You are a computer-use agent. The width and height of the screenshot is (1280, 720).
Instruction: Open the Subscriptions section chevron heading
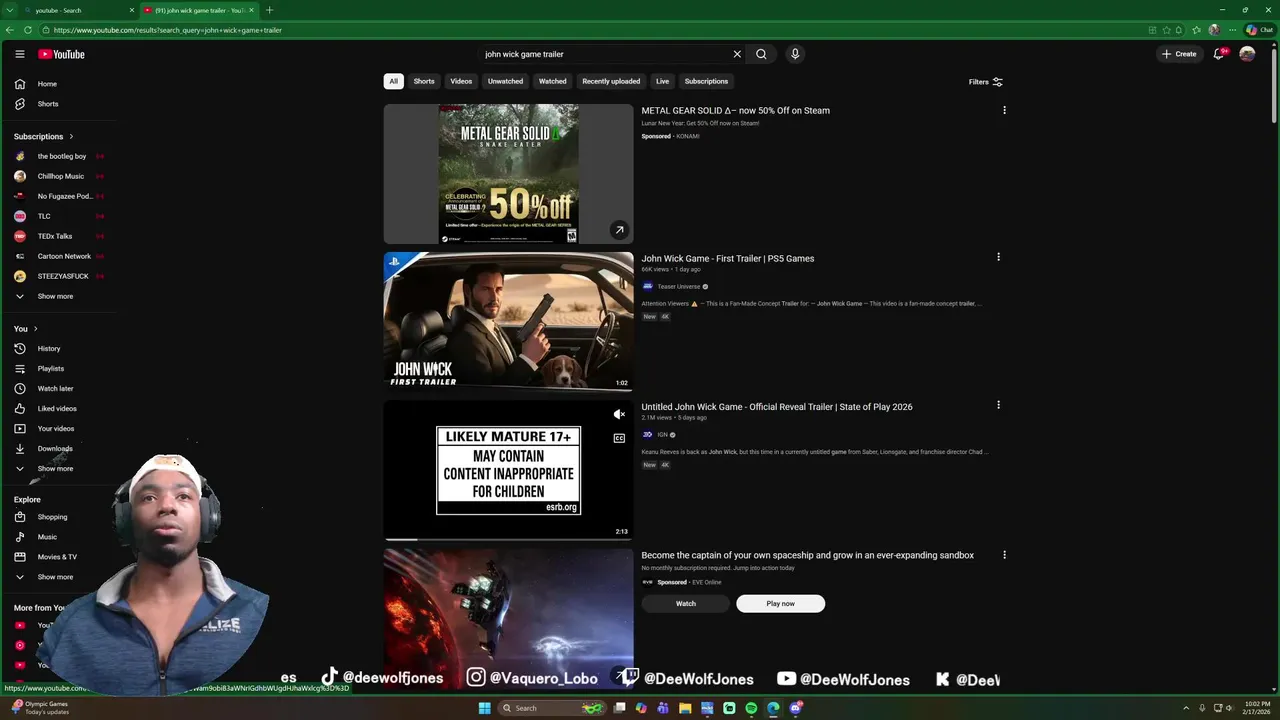point(43,136)
